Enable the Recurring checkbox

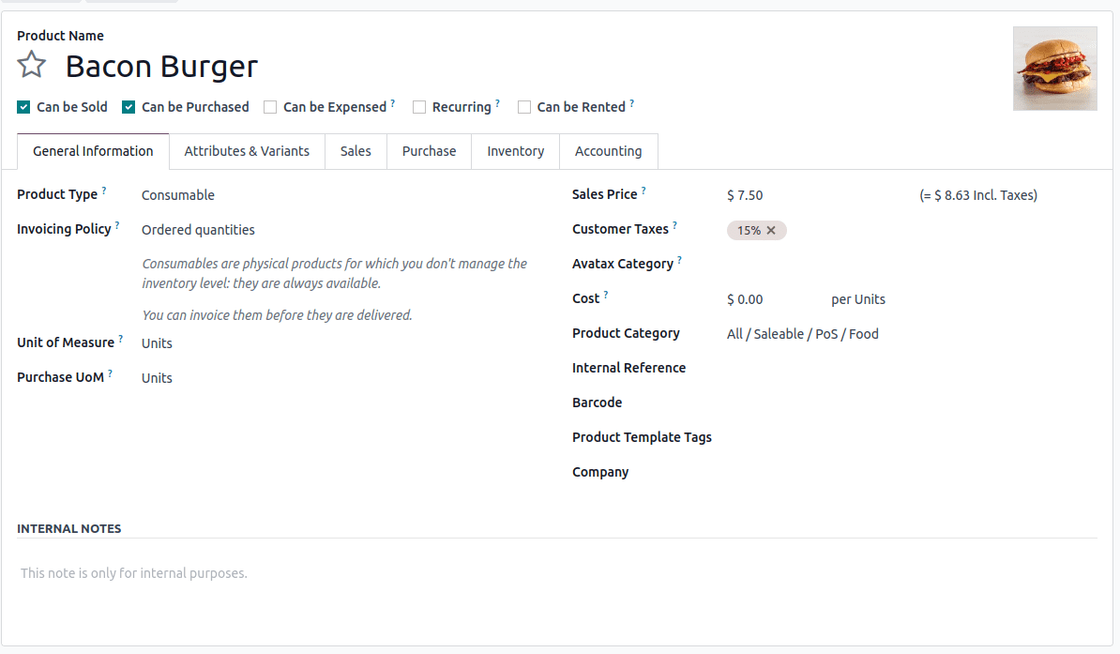tap(419, 107)
